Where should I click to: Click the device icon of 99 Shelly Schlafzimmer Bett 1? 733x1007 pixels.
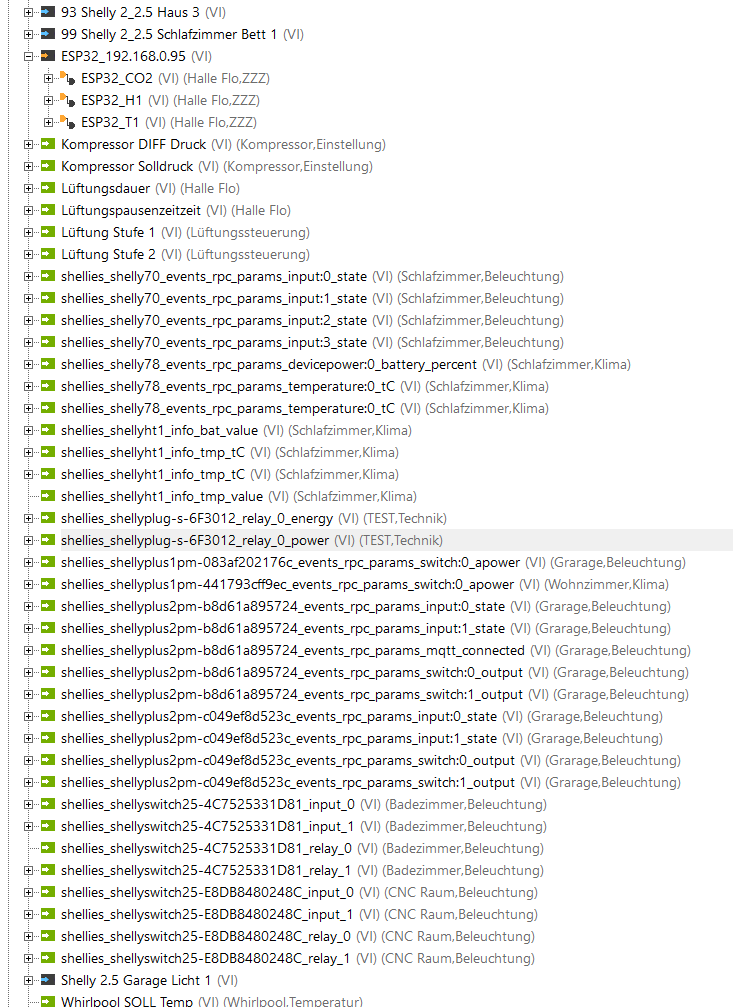pyautogui.click(x=48, y=34)
